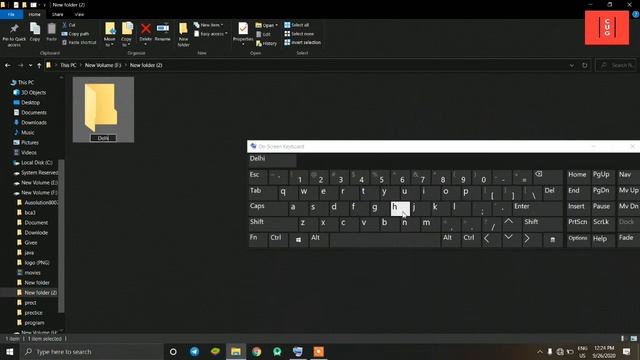
Task: Toggle the Fn key on keyboard
Action: coord(257,240)
